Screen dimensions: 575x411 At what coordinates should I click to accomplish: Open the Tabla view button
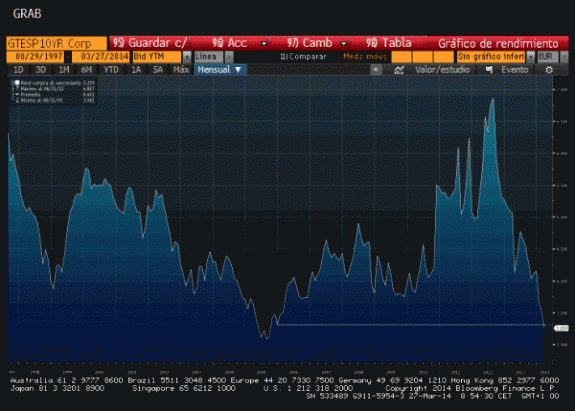point(388,43)
